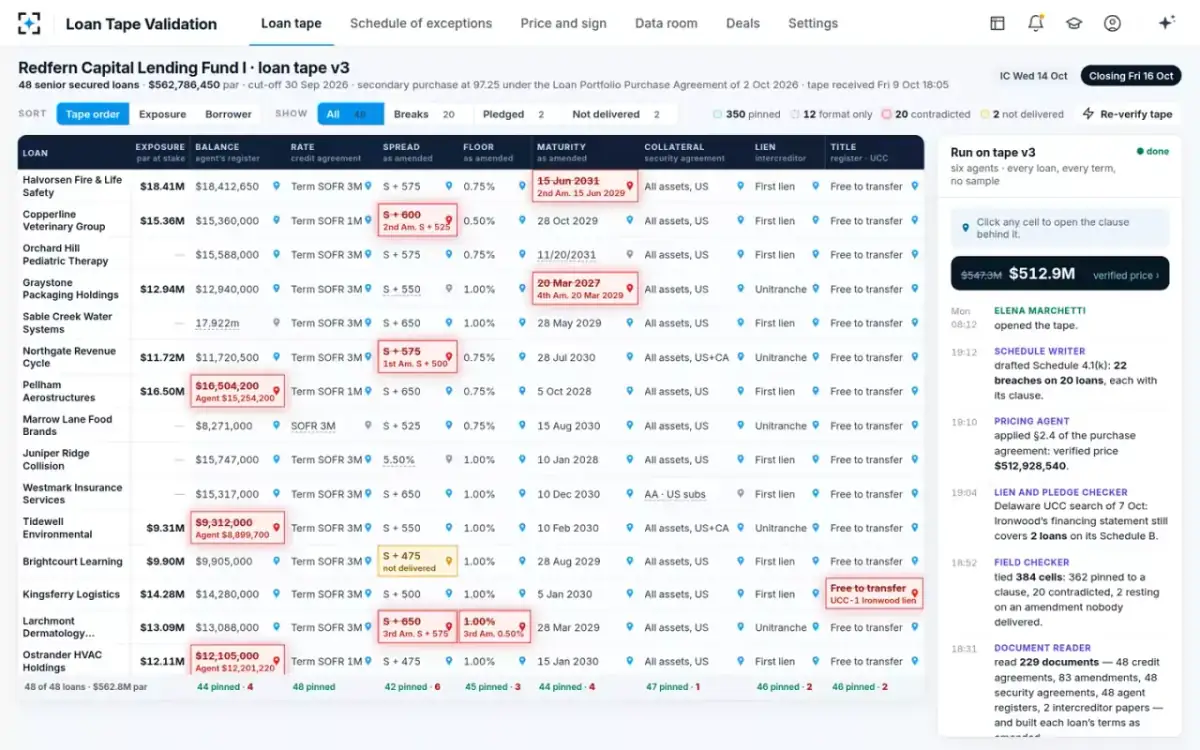Click SCHEDULE WRITER log entry heading
The image size is (1200, 750).
(1040, 352)
